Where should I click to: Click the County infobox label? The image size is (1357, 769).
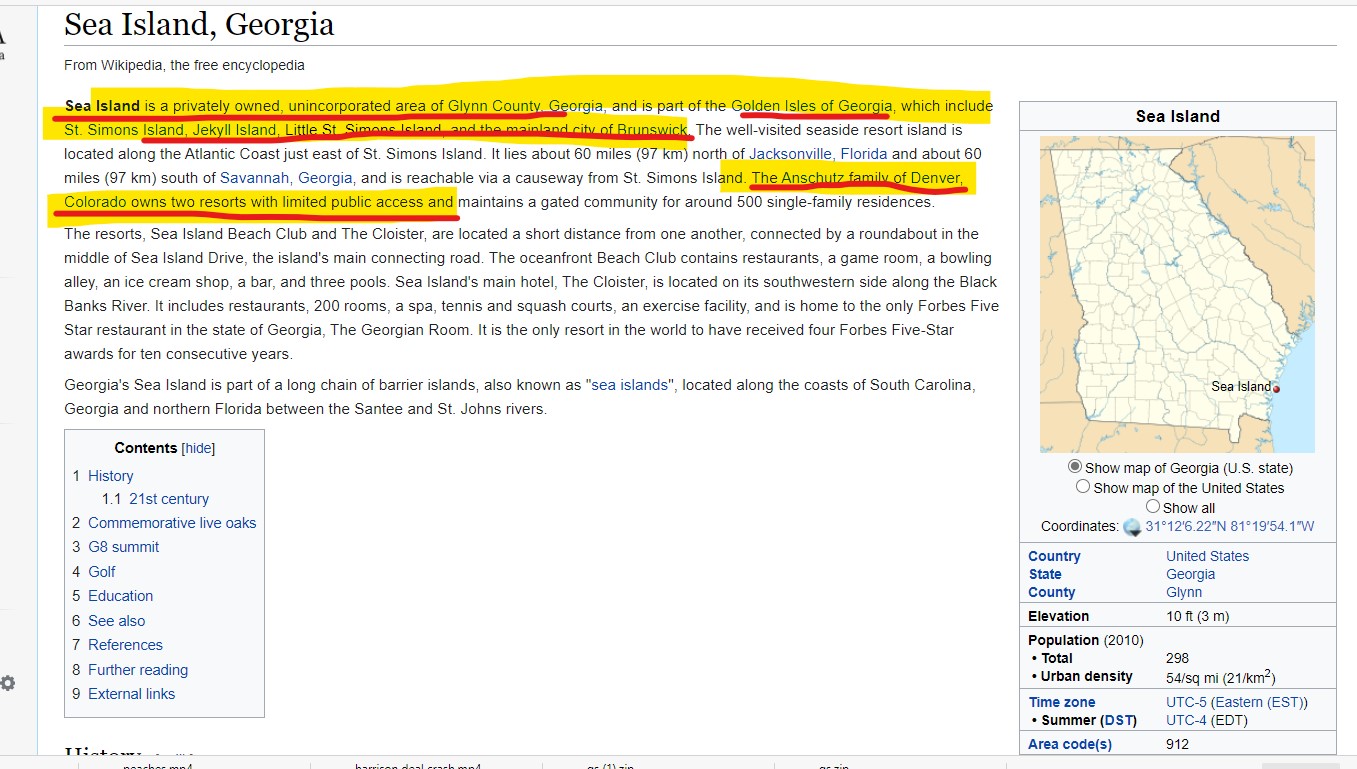click(x=1051, y=592)
